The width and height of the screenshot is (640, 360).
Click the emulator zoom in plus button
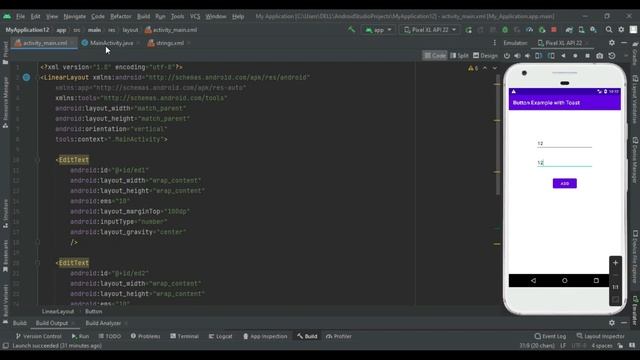(x=615, y=263)
